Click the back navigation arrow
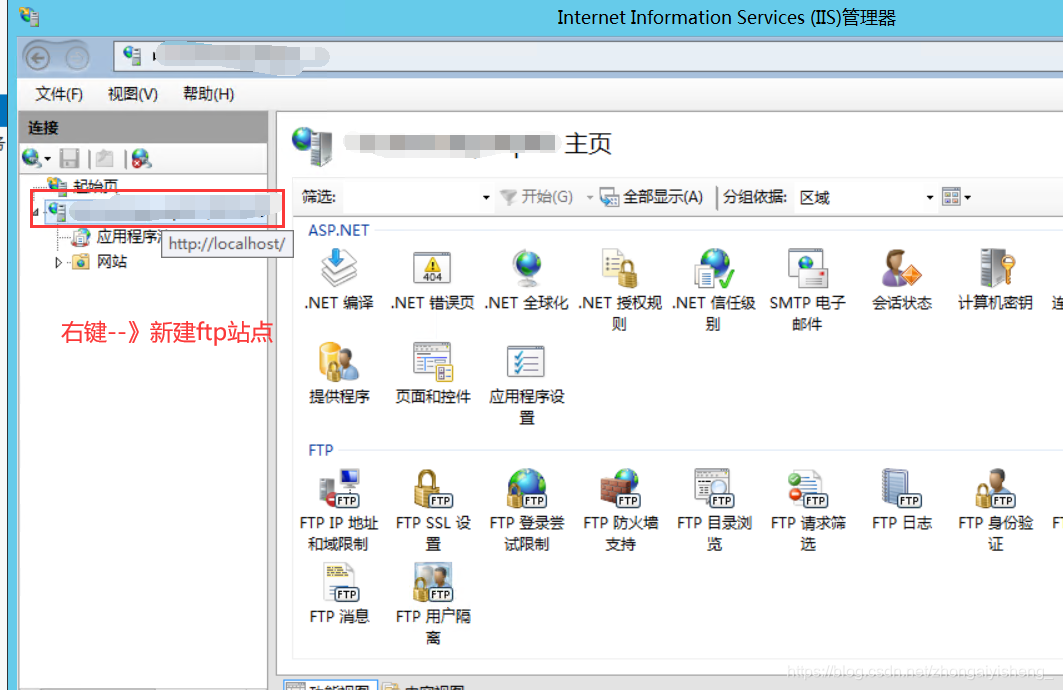 coord(38,58)
